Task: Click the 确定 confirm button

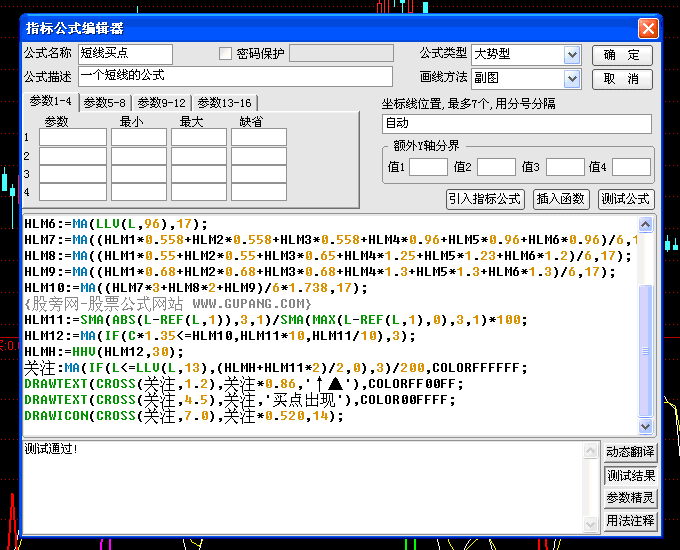Action: (622, 55)
